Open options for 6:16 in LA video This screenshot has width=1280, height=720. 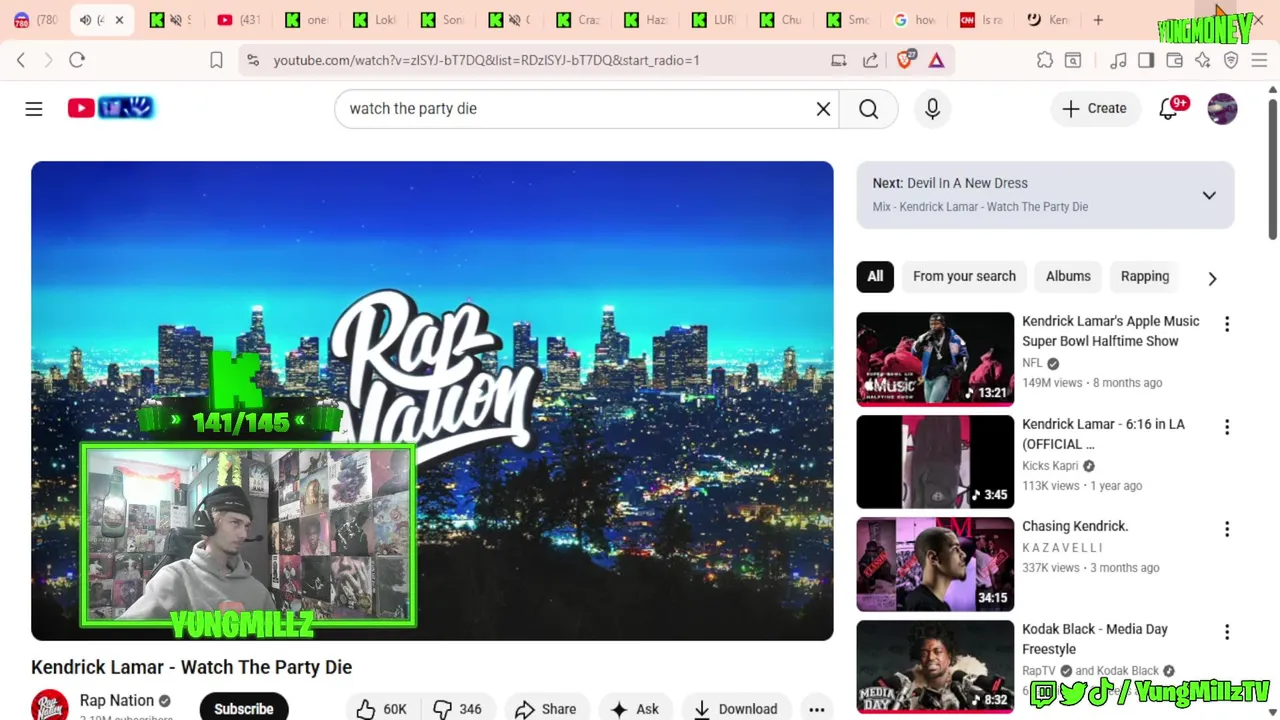click(x=1227, y=427)
